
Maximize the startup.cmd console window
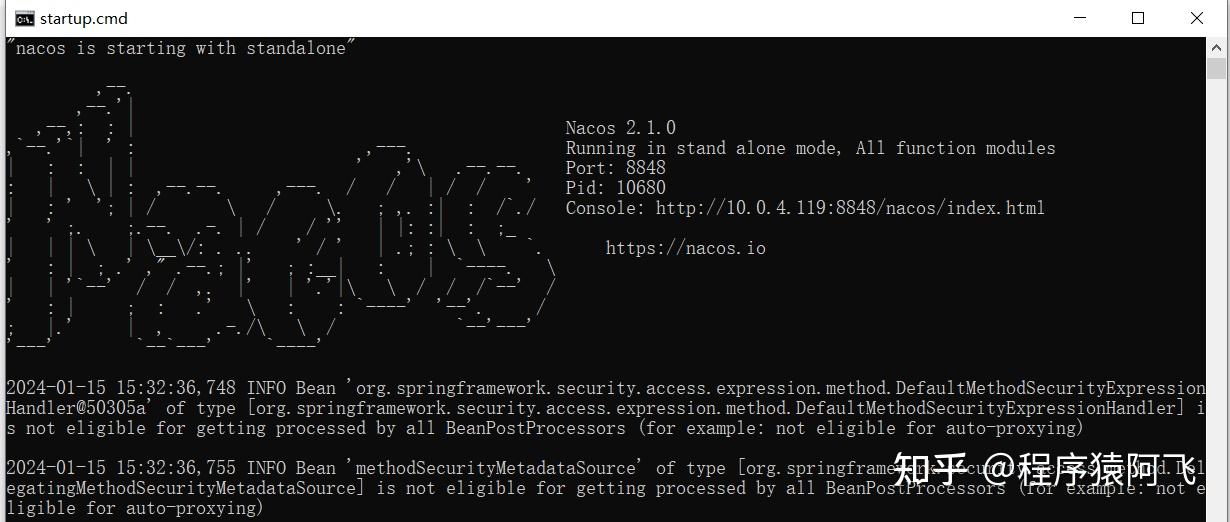(x=1138, y=18)
